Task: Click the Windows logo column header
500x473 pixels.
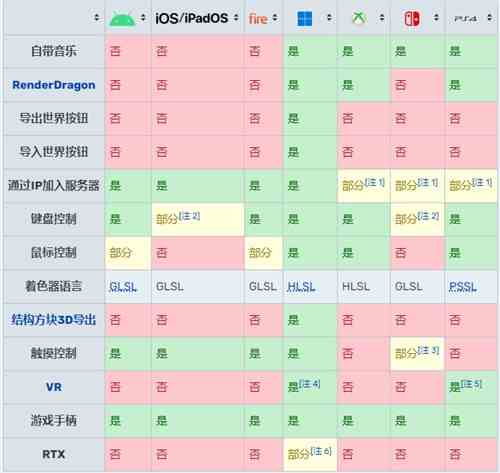Action: (304, 19)
